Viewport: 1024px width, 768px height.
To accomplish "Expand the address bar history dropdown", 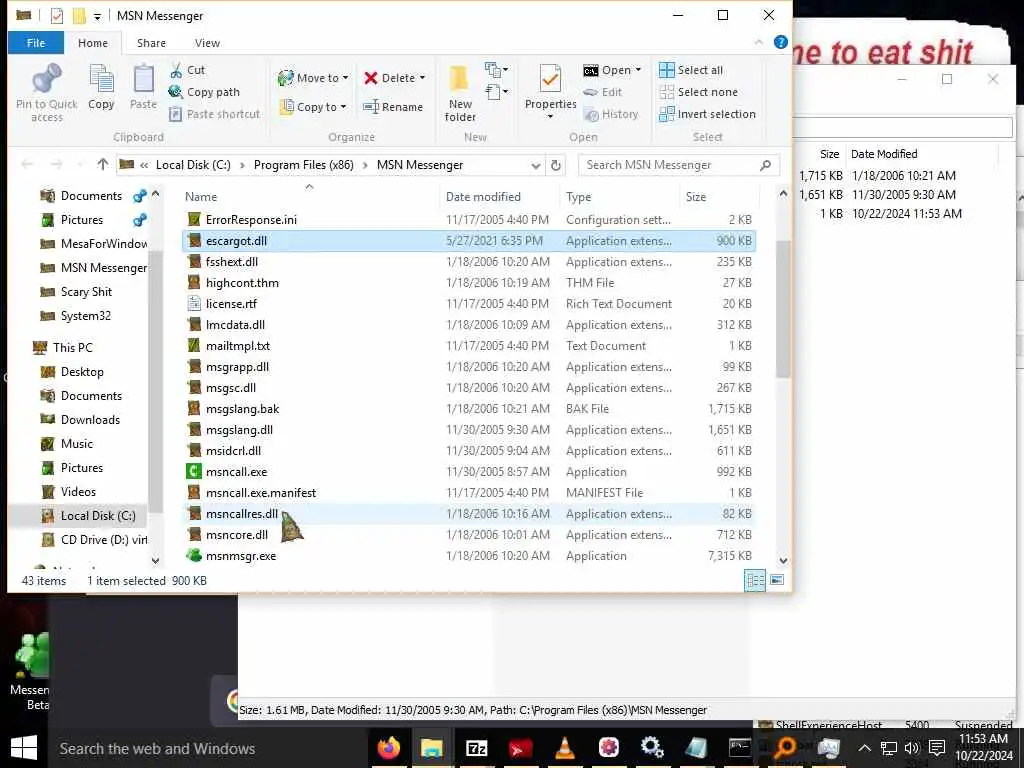I will [x=536, y=165].
